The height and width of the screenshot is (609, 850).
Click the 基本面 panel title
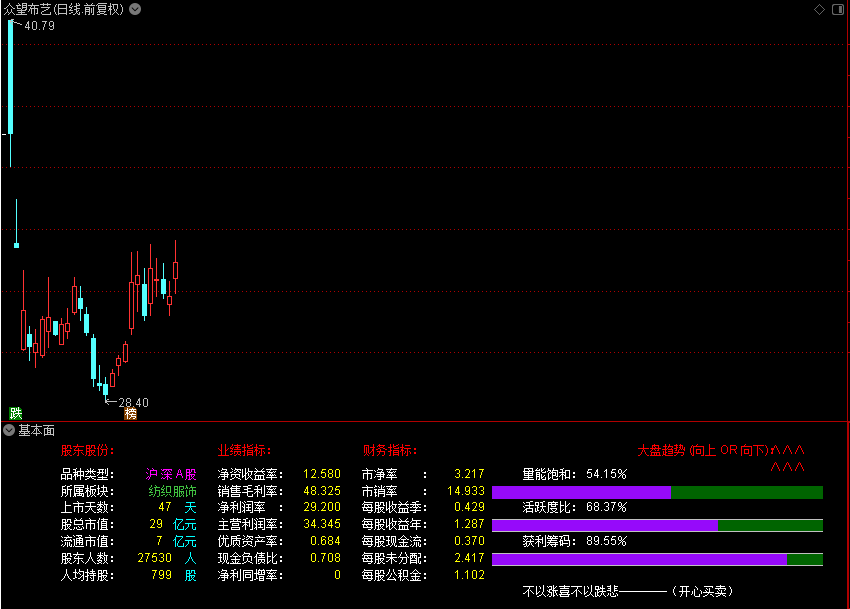click(x=36, y=431)
